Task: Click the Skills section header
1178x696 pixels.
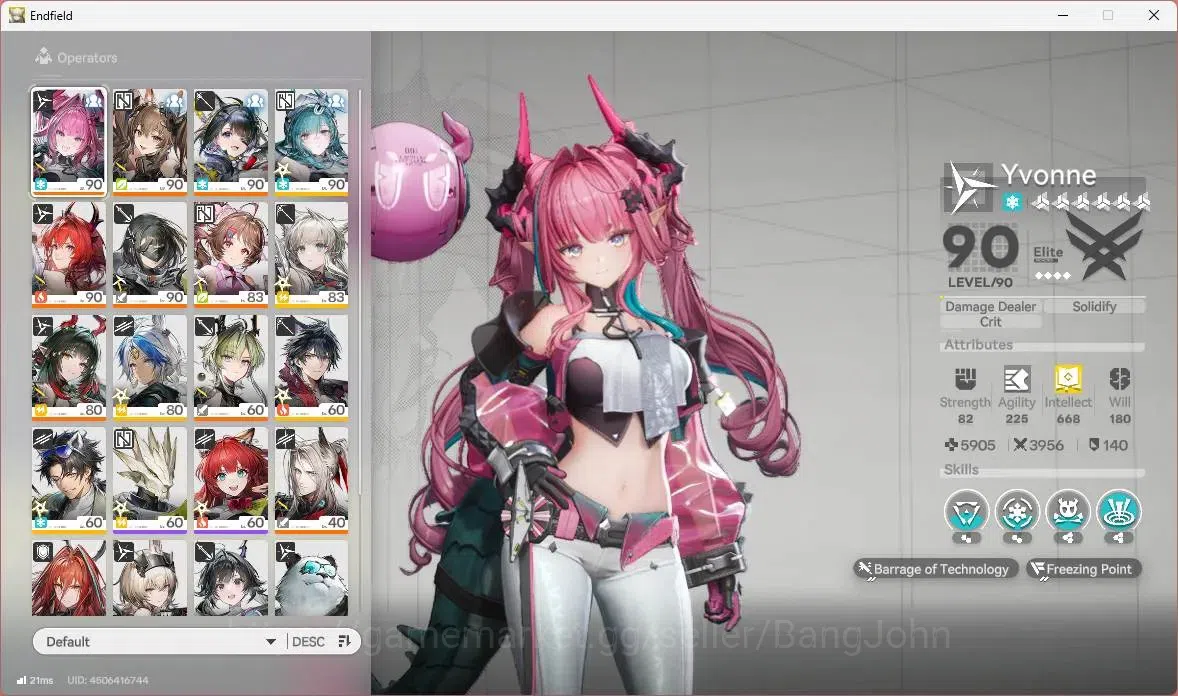Action: (961, 469)
